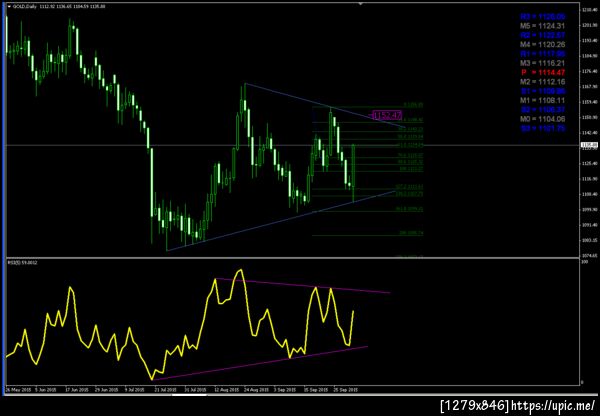Click the purple 1152.47 price label
Screen dimensions: 600x416
click(x=387, y=115)
